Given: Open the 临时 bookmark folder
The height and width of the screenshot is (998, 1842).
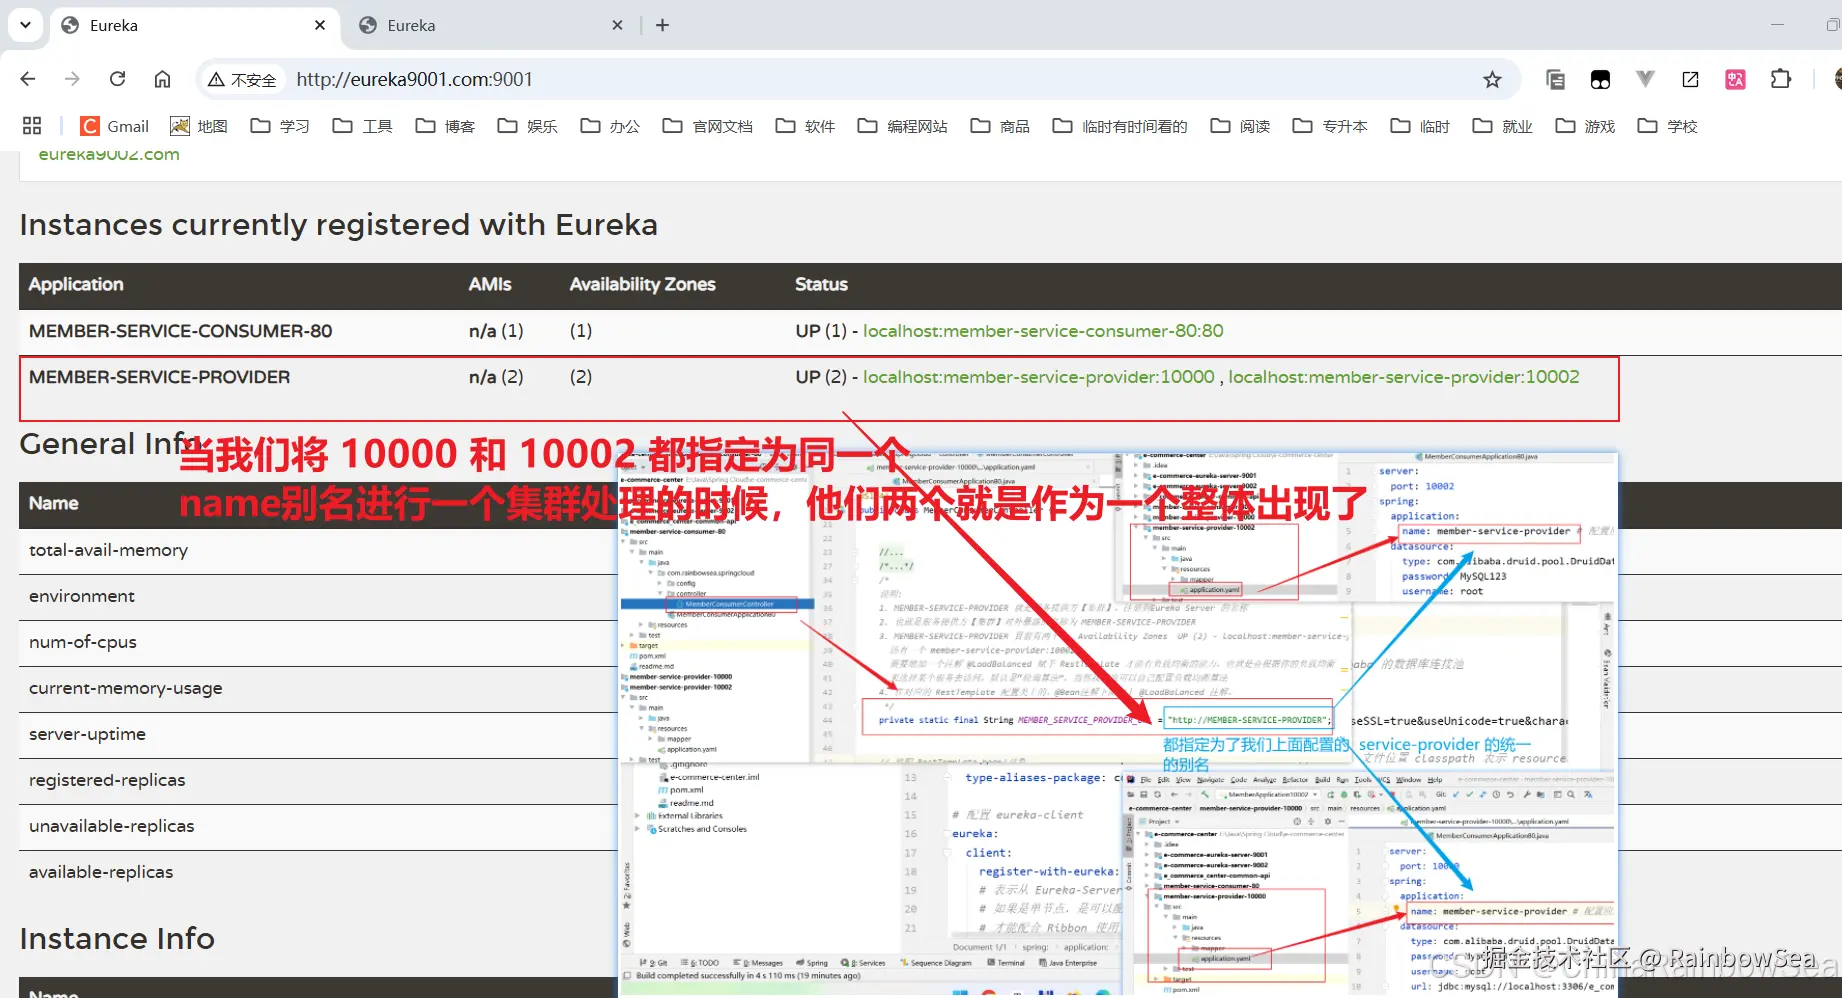Looking at the screenshot, I should 1420,126.
